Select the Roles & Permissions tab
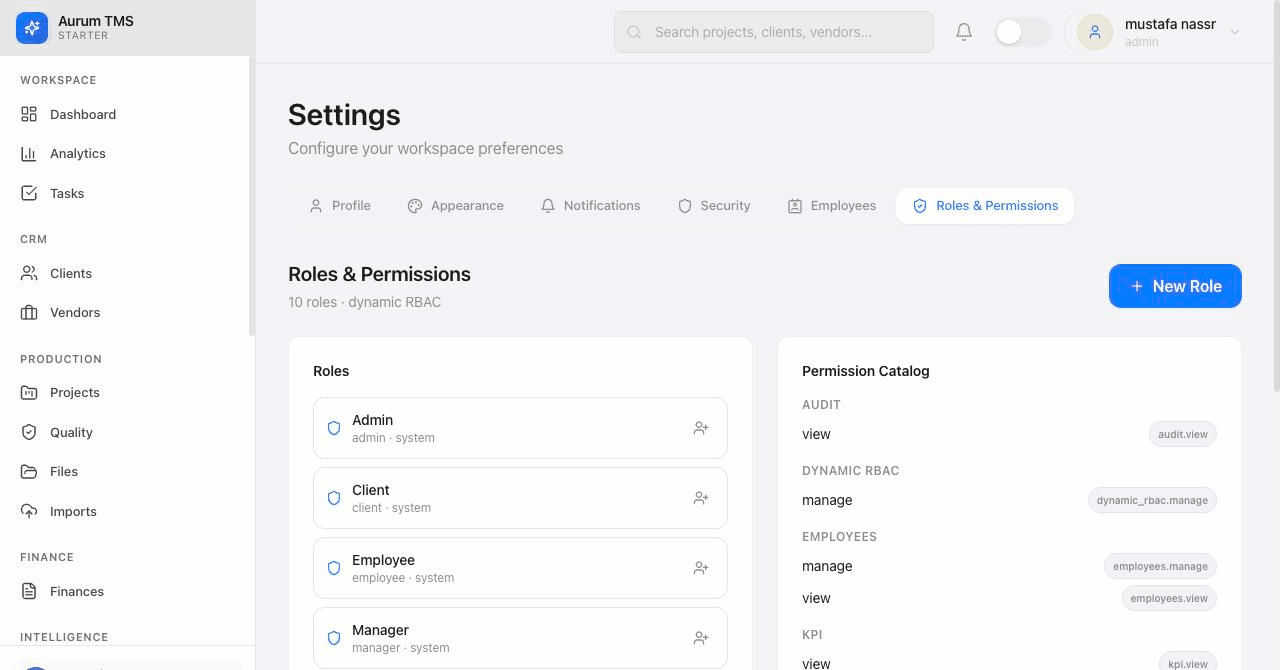Screen dimensions: 1280x670 coord(985,206)
